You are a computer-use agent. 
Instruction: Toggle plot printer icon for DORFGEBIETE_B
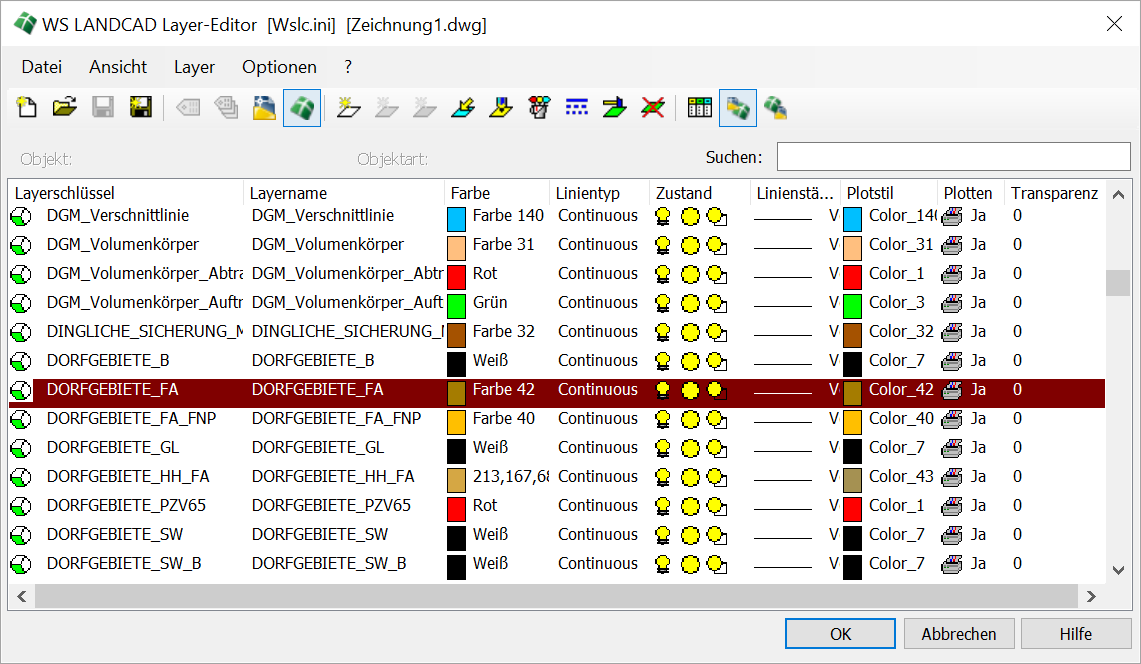point(952,361)
